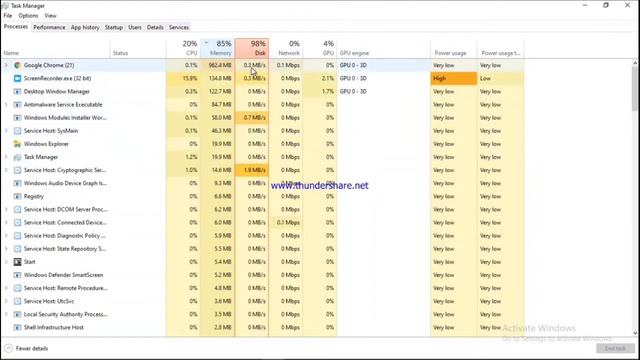Image resolution: width=640 pixels, height=360 pixels.
Task: Expand the Start process row
Action: [x=6, y=262]
